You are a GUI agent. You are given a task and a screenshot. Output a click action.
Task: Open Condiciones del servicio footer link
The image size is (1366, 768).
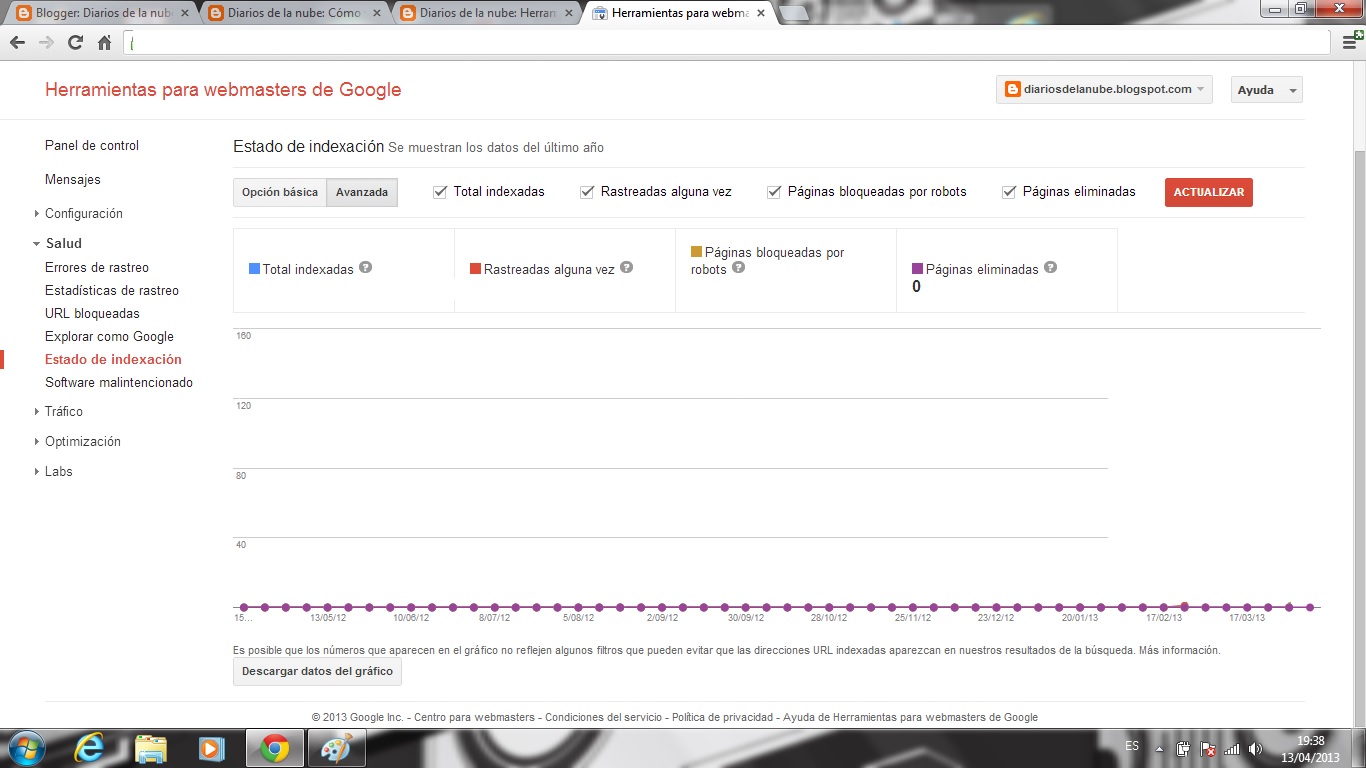603,717
